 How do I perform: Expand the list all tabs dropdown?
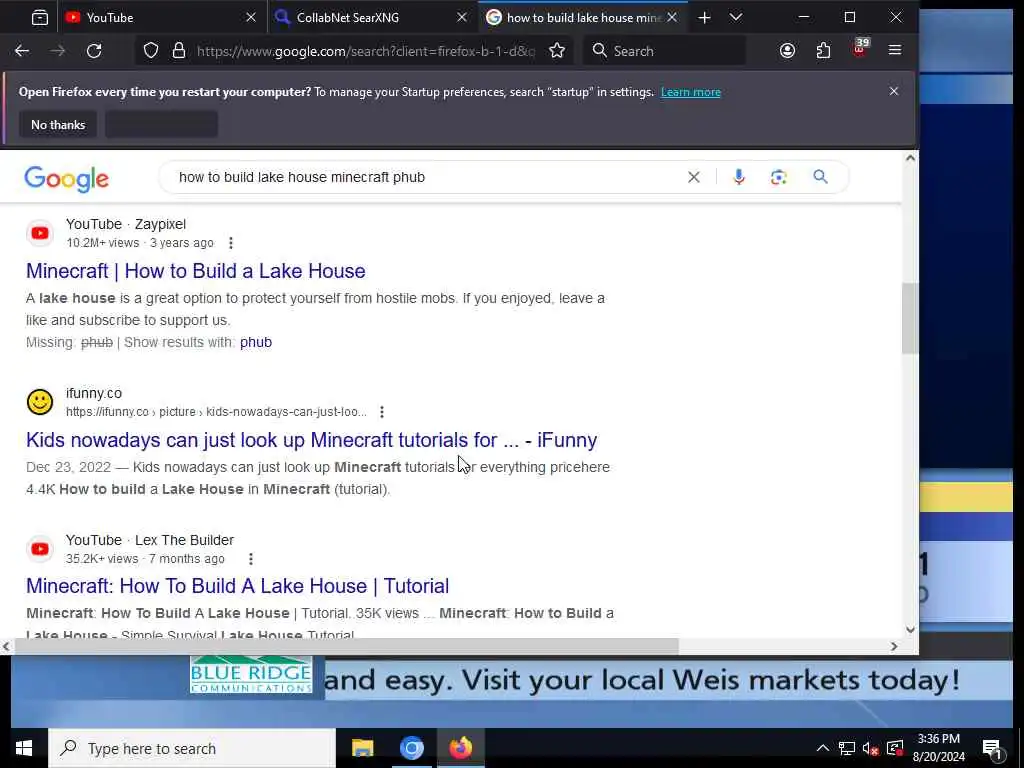736,18
